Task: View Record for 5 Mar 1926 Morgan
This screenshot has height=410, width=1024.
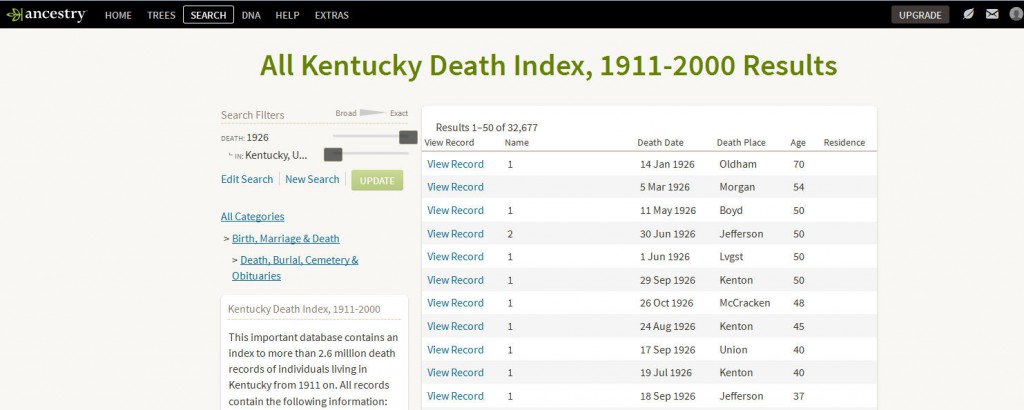Action: tap(455, 187)
